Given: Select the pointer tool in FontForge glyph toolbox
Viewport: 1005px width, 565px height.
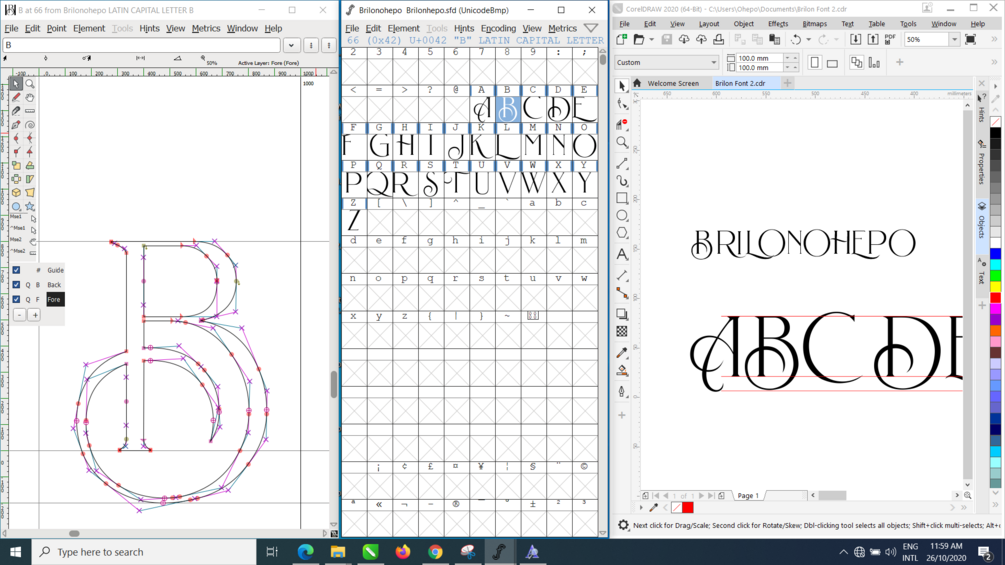Looking at the screenshot, I should tap(16, 84).
